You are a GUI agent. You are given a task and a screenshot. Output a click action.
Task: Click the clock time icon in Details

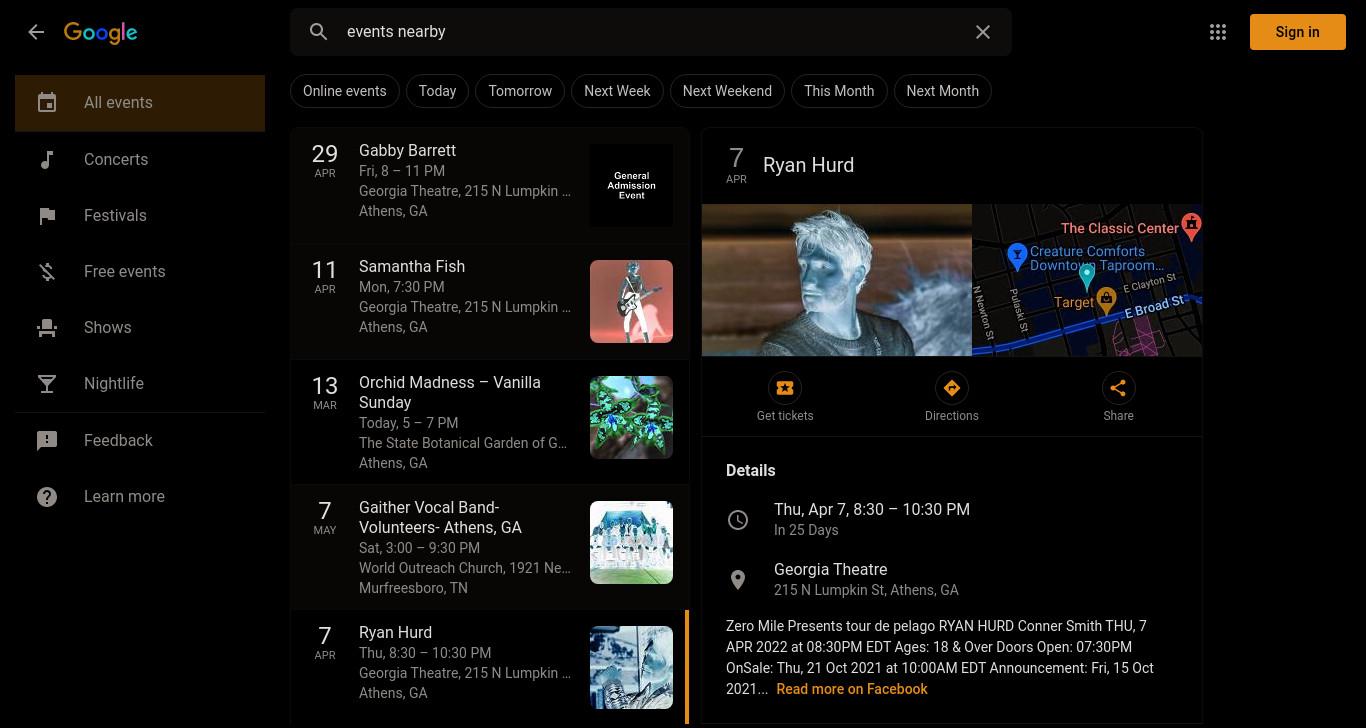738,519
